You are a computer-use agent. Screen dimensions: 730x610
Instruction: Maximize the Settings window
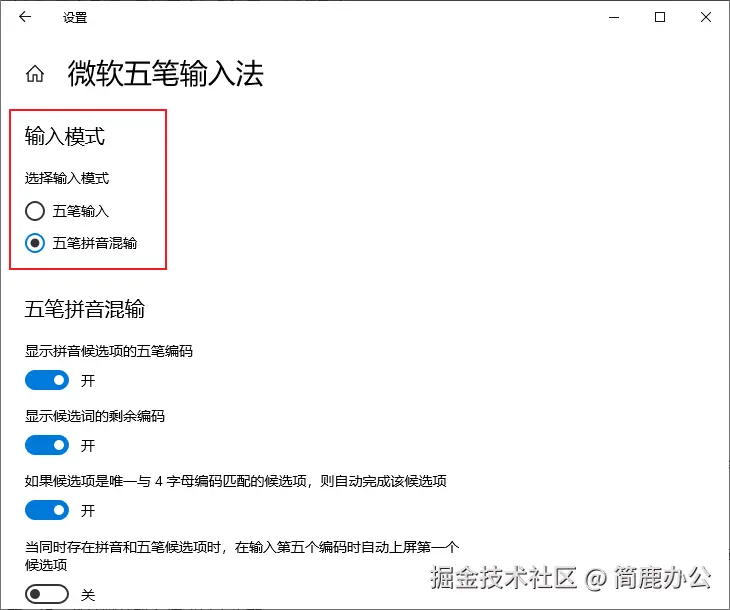click(x=660, y=17)
